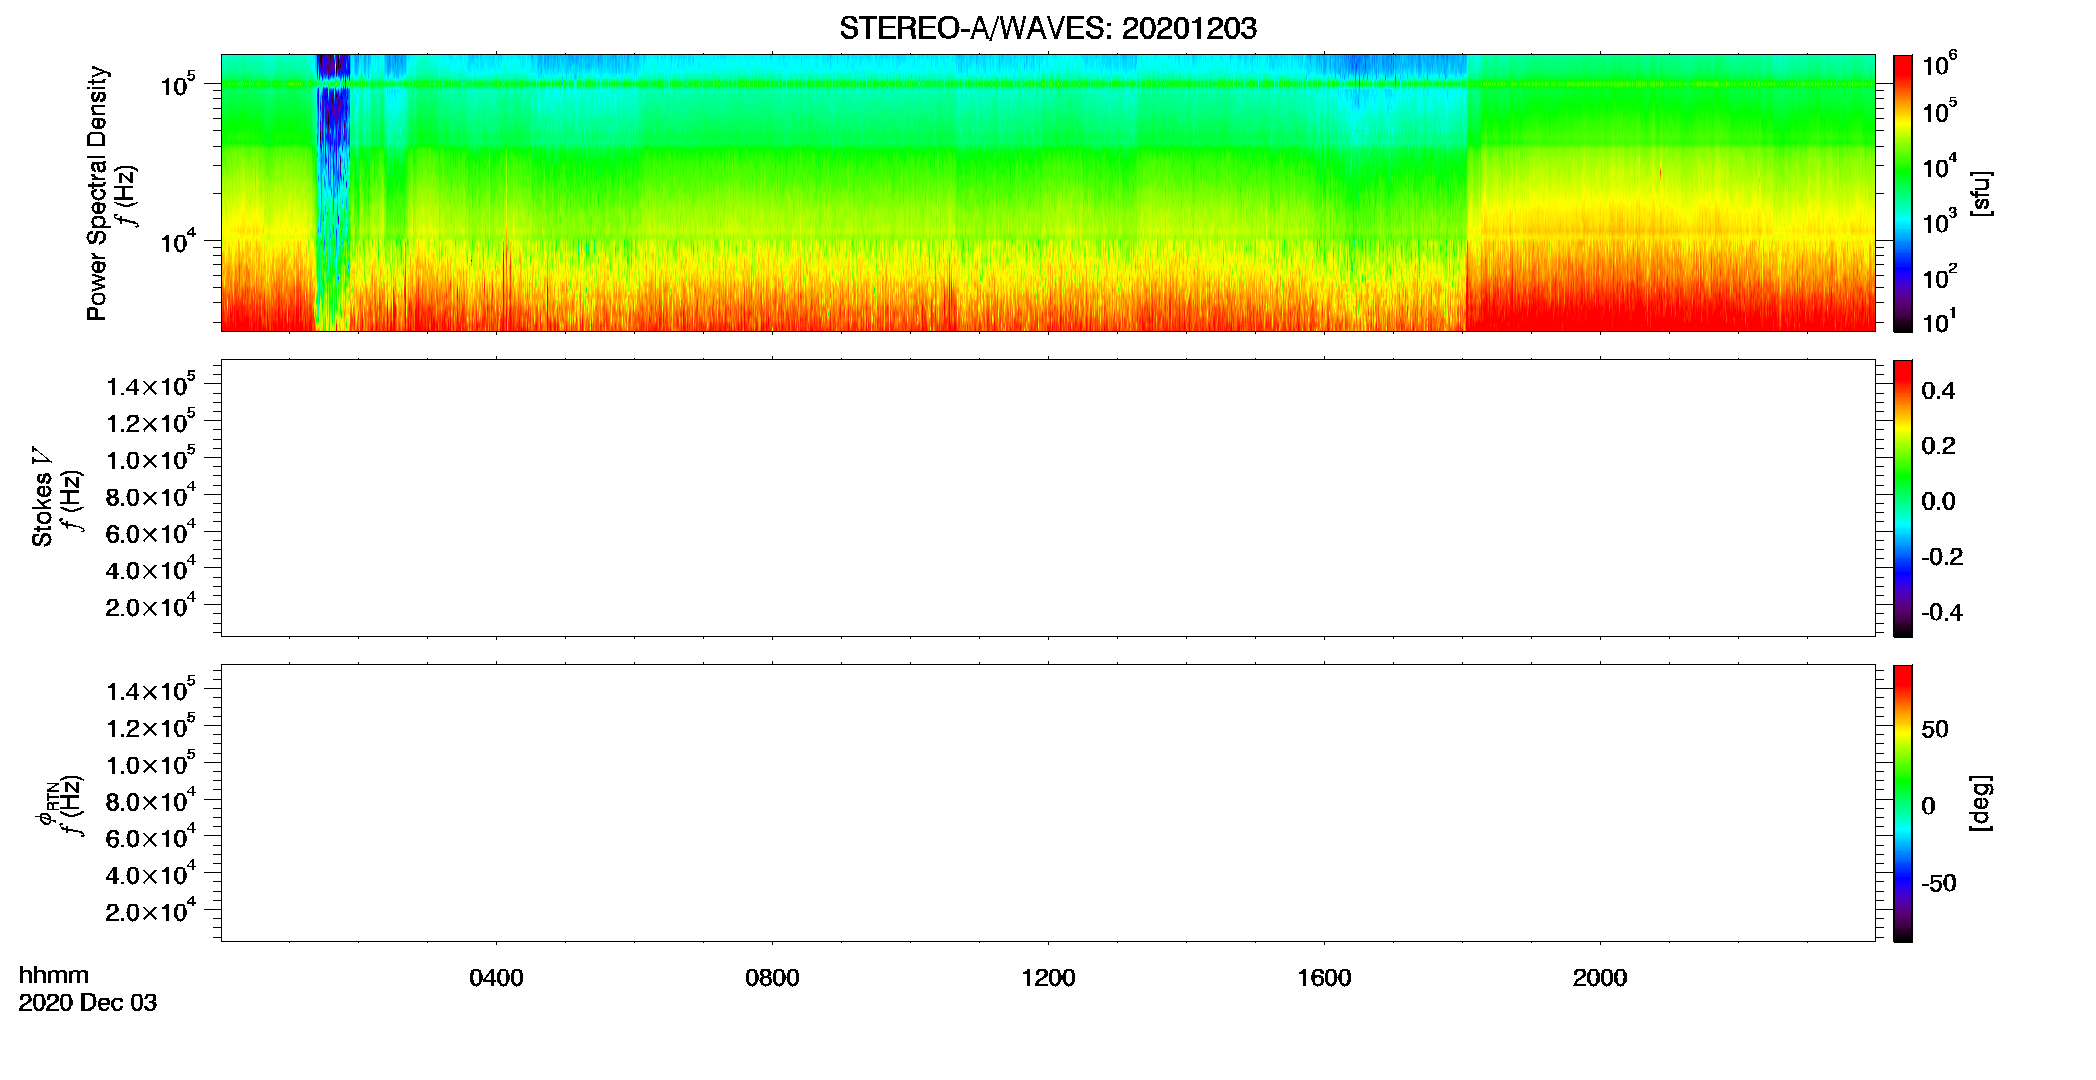Viewport: 2096px width, 1080px height.
Task: Click the 0.0 label on Stokes color bar
Action: tap(1938, 502)
